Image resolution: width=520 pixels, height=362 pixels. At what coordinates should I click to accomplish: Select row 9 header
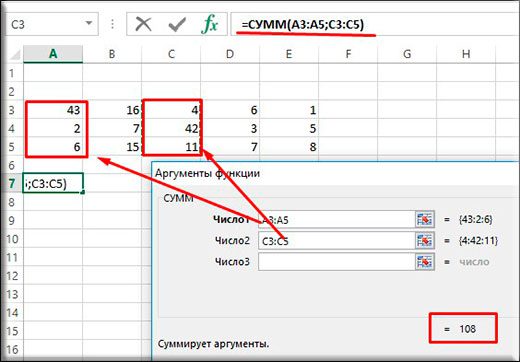[x=12, y=220]
